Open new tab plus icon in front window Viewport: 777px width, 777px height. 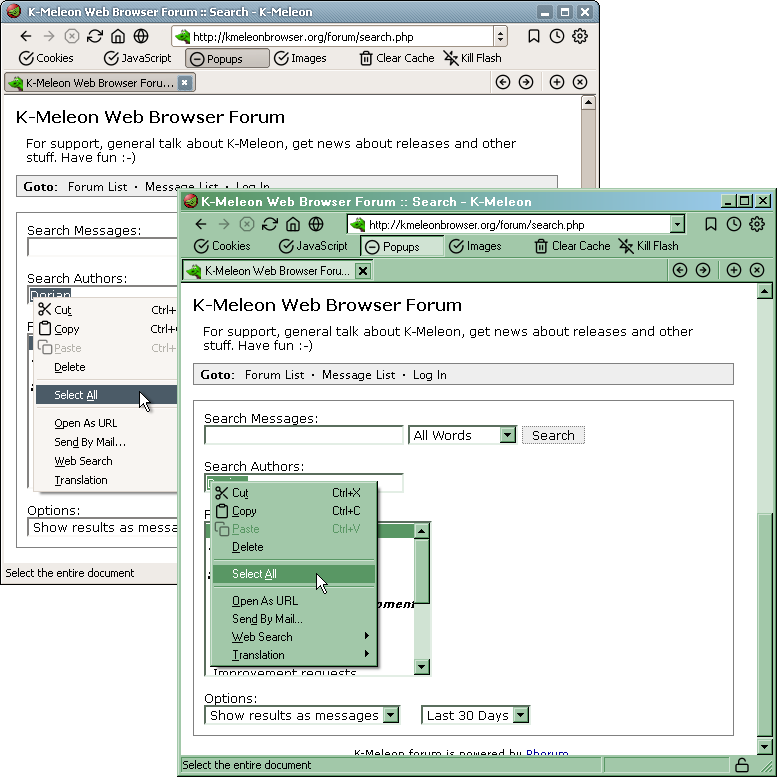click(734, 270)
